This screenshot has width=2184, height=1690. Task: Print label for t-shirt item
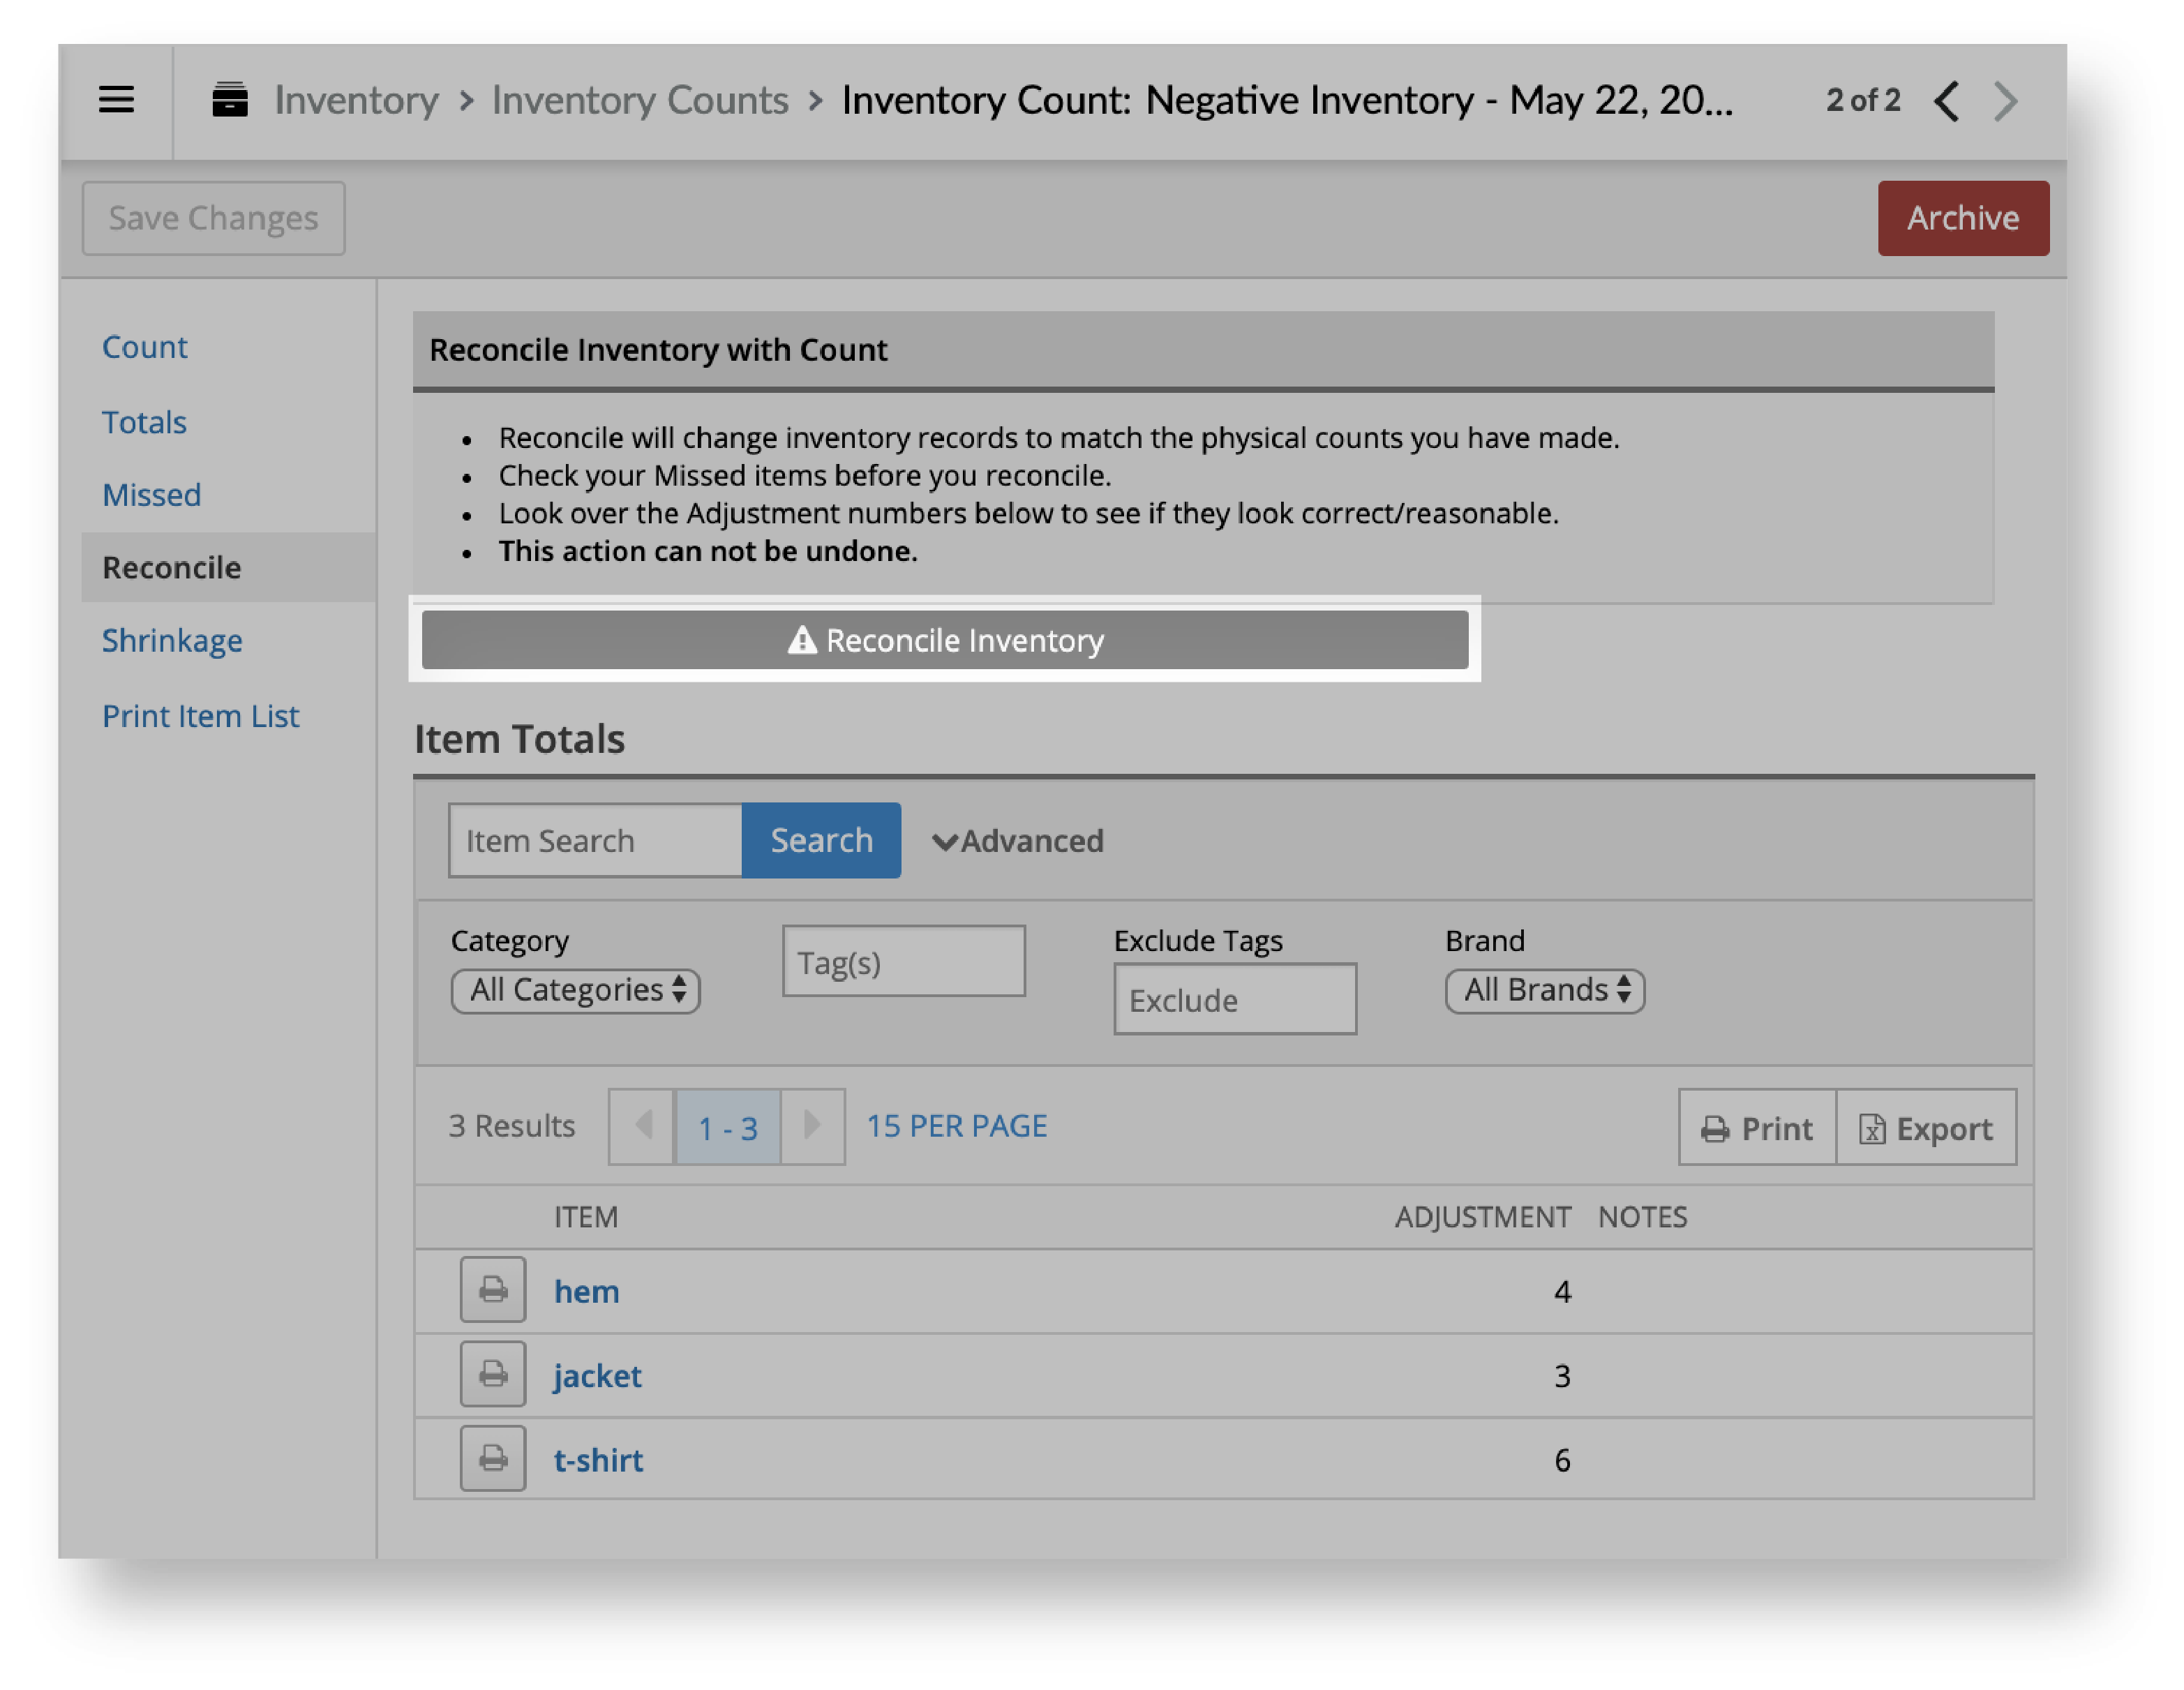[x=492, y=1459]
